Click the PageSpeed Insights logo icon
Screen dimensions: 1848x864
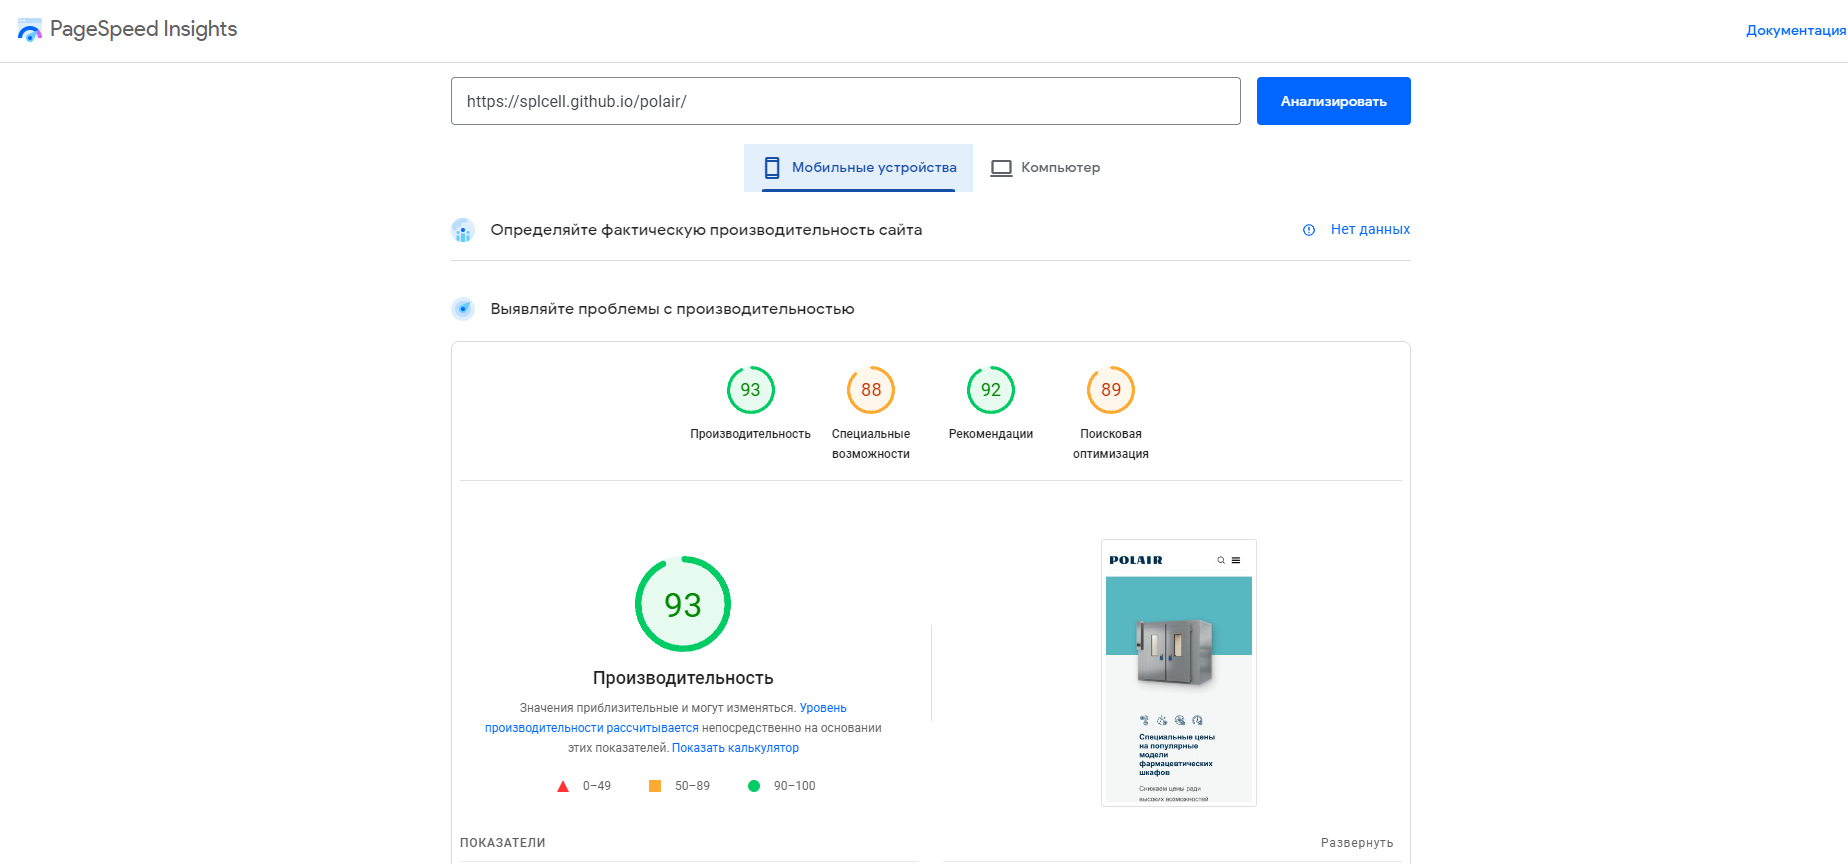[x=30, y=30]
